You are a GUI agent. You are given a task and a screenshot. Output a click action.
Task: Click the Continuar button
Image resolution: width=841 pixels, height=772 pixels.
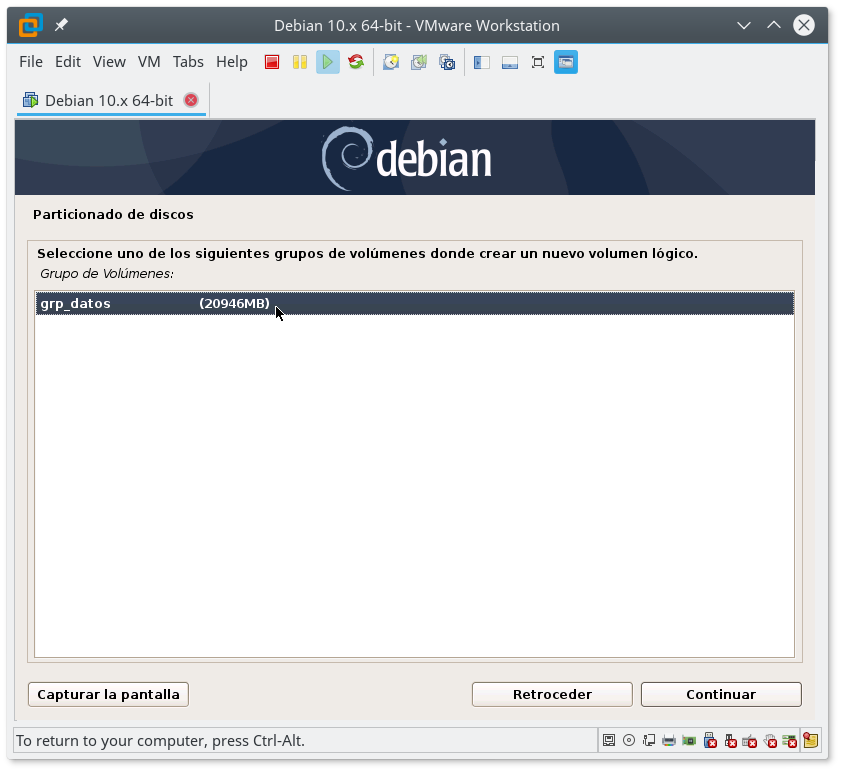pos(721,695)
